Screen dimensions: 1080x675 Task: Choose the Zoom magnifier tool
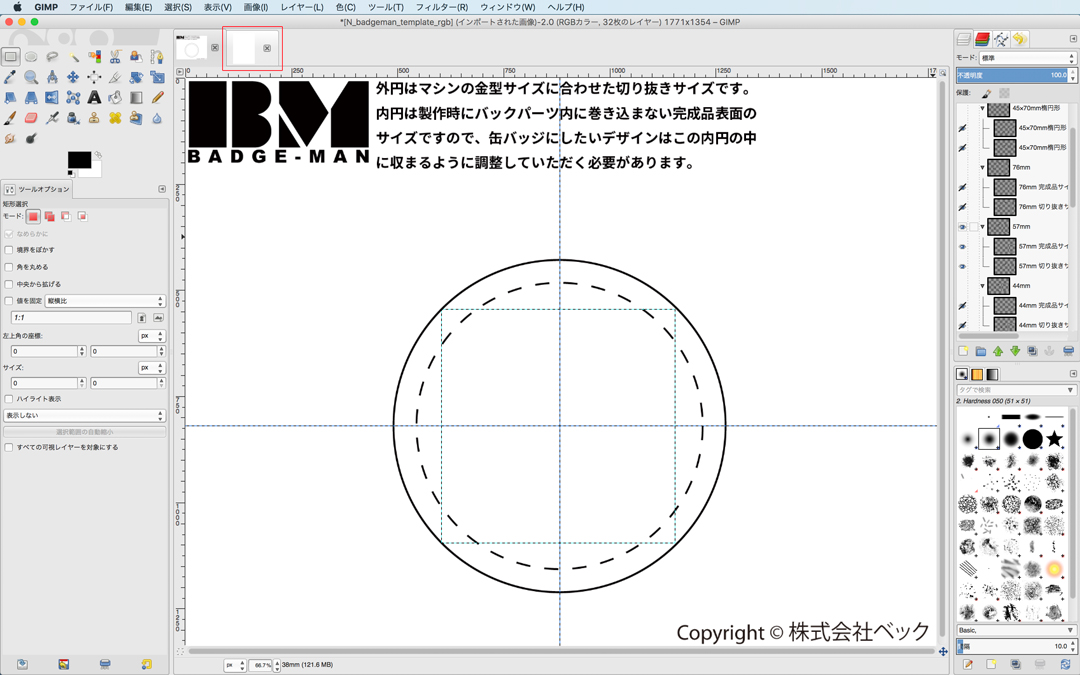(x=31, y=77)
